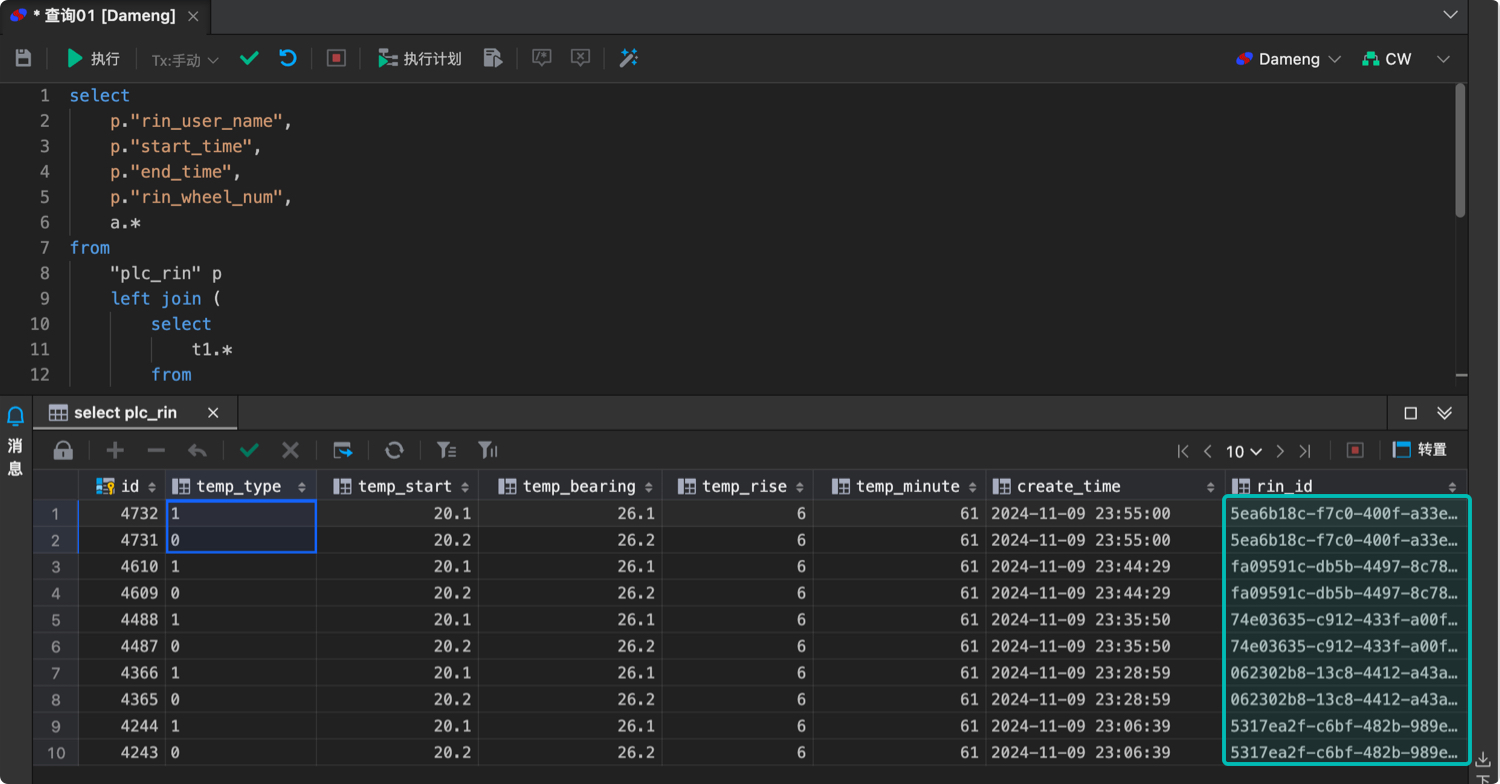Open the page size 10 dropdown

coord(1244,451)
